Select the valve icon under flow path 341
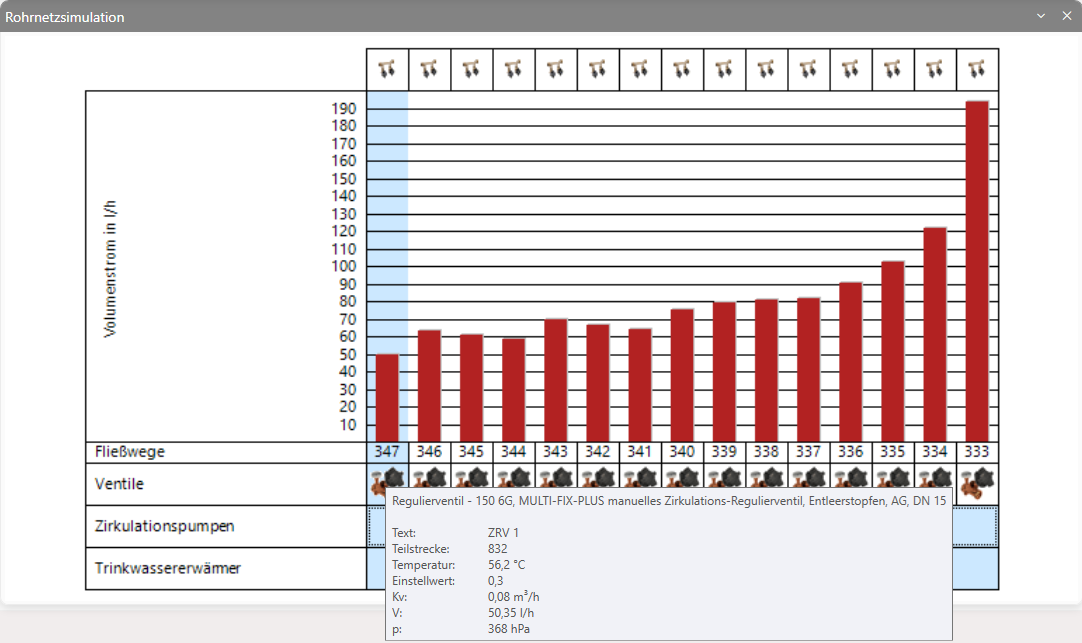The width and height of the screenshot is (1082, 643). (640, 477)
